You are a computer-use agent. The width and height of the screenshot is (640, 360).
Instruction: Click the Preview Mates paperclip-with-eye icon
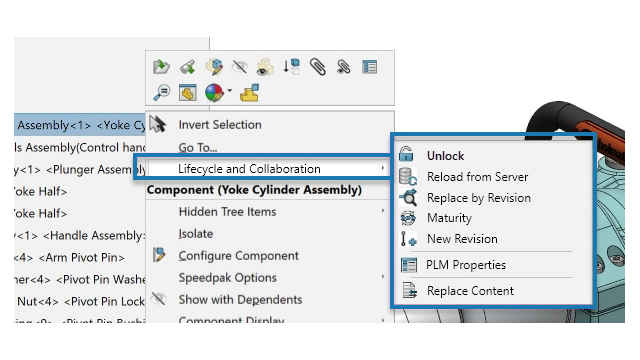click(343, 67)
